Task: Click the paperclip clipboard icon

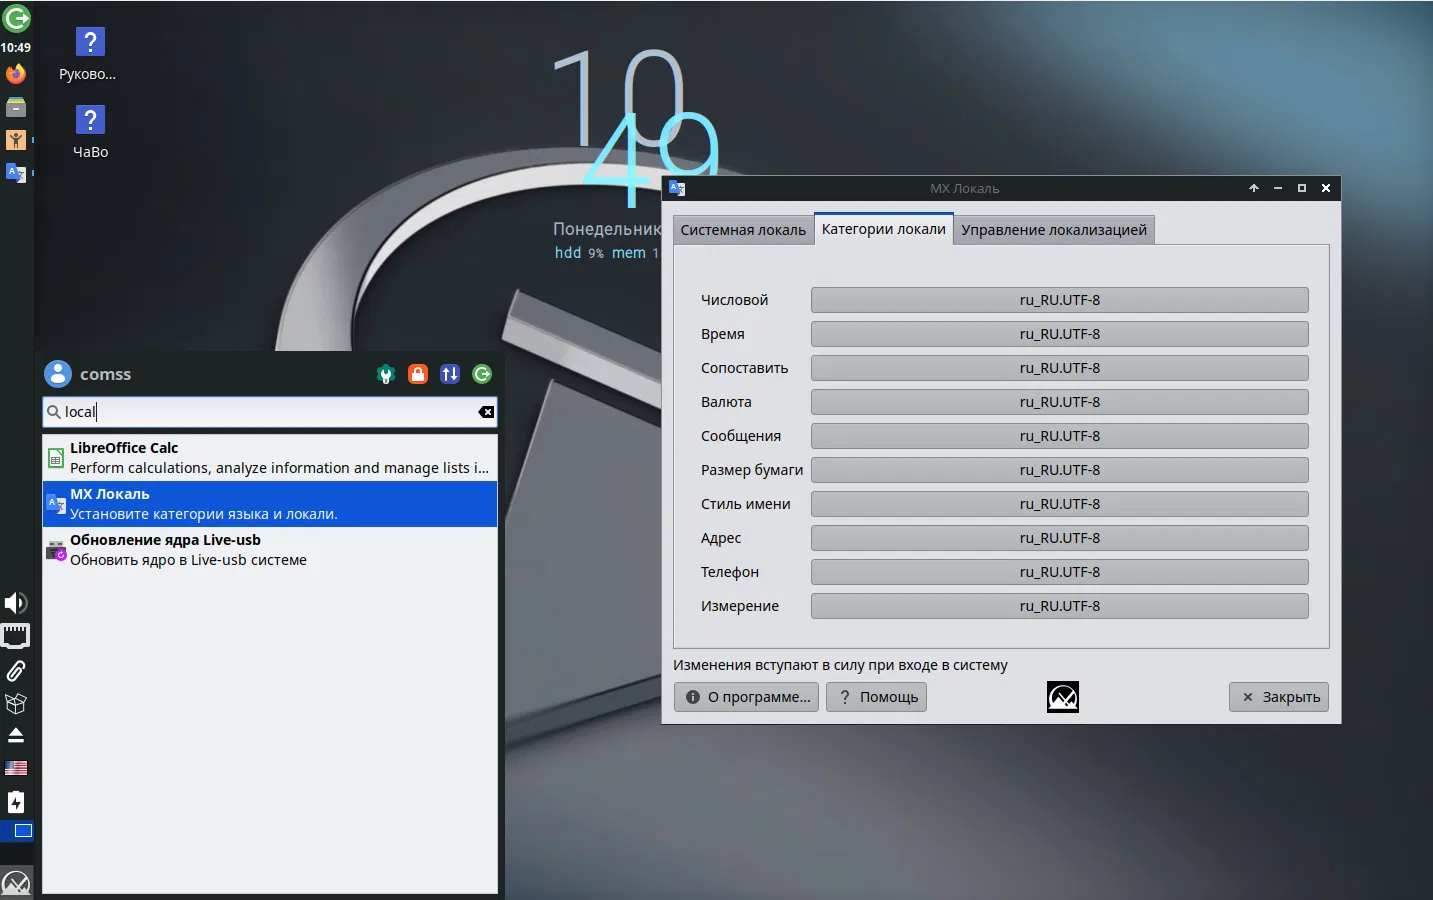Action: 16,670
